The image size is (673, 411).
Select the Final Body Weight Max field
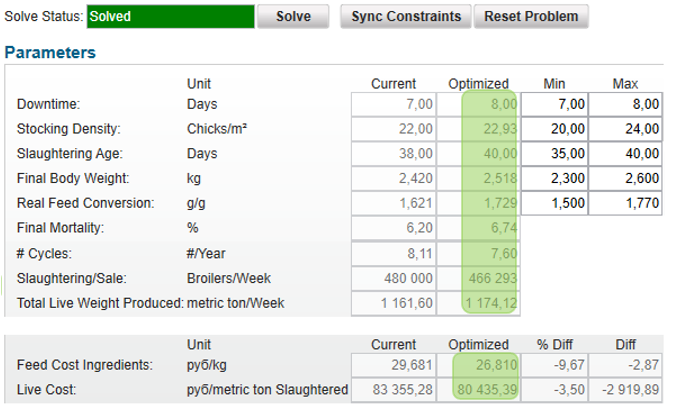[x=625, y=178]
